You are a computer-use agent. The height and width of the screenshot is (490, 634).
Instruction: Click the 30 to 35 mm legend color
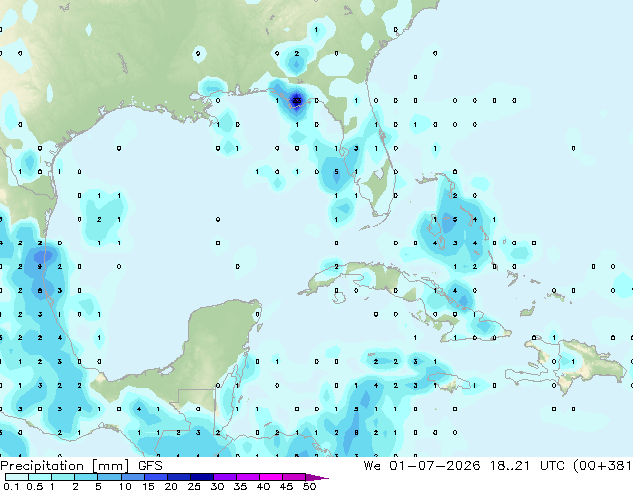point(225,477)
